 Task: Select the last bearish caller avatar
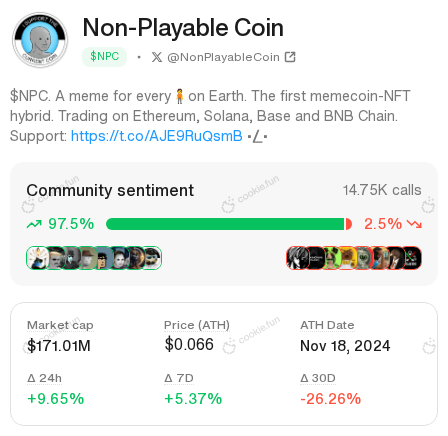pyautogui.click(x=412, y=258)
